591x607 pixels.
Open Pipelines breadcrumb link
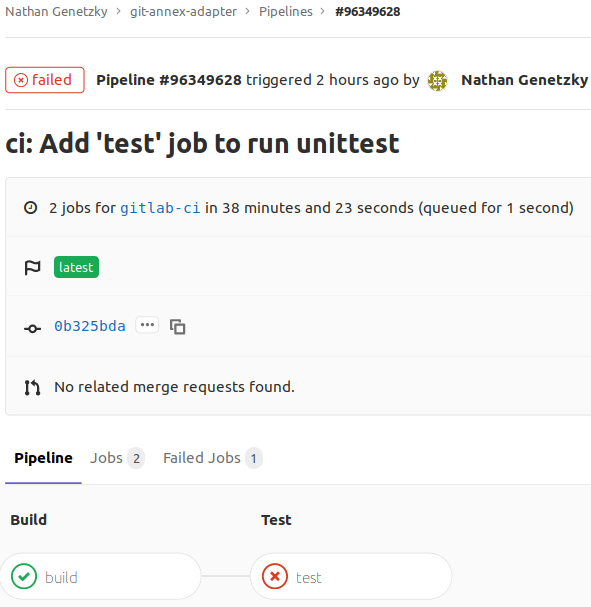(x=286, y=12)
